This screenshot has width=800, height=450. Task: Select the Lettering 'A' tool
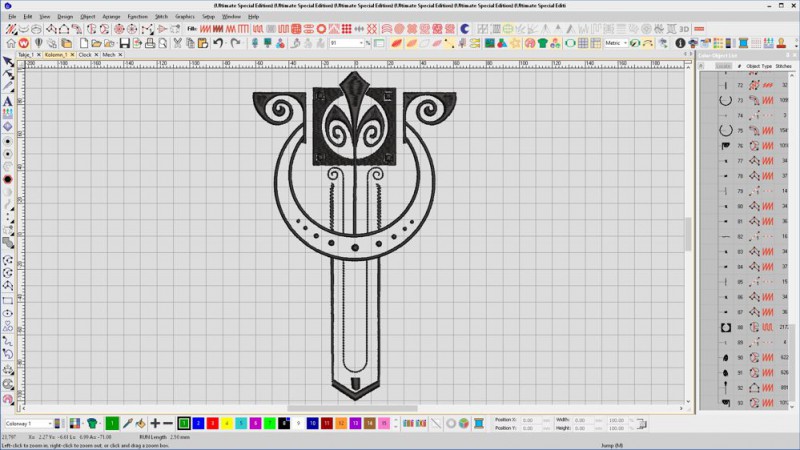(x=8, y=101)
